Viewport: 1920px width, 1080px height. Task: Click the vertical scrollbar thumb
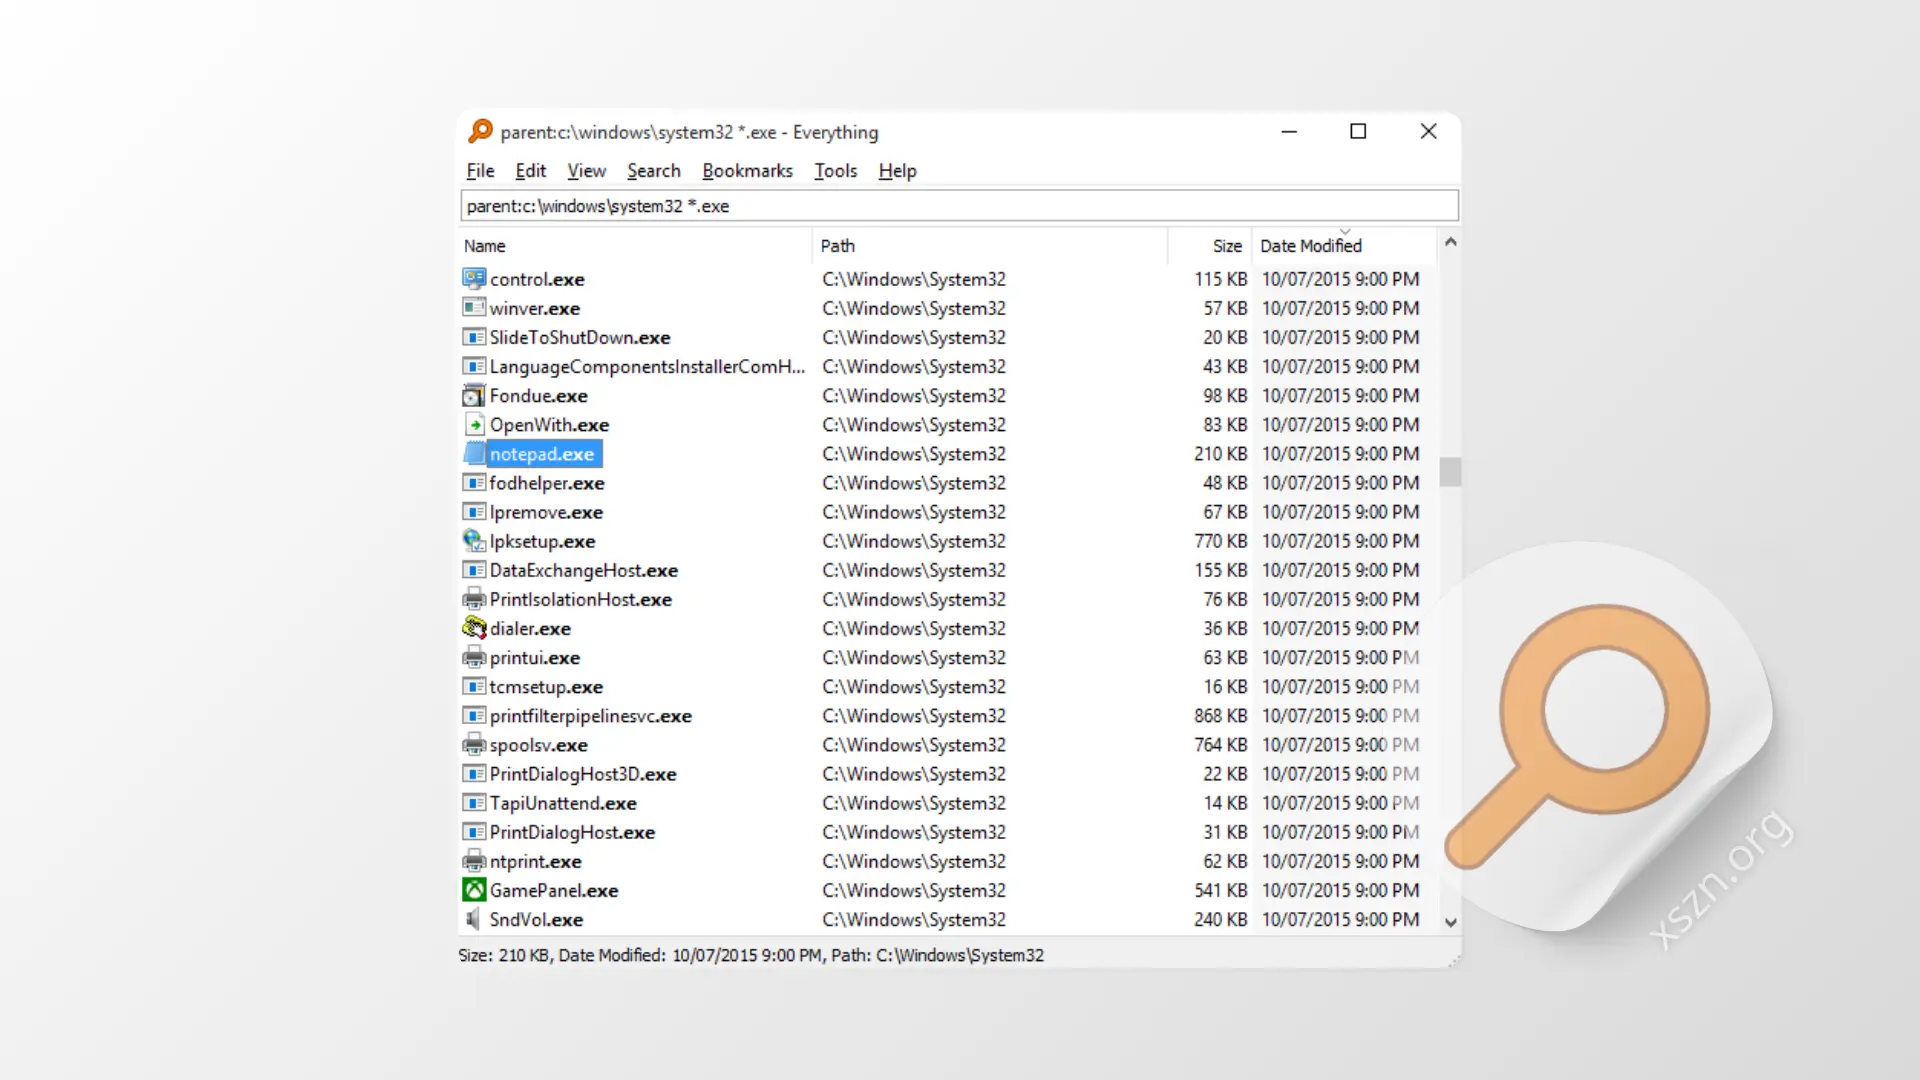1450,472
